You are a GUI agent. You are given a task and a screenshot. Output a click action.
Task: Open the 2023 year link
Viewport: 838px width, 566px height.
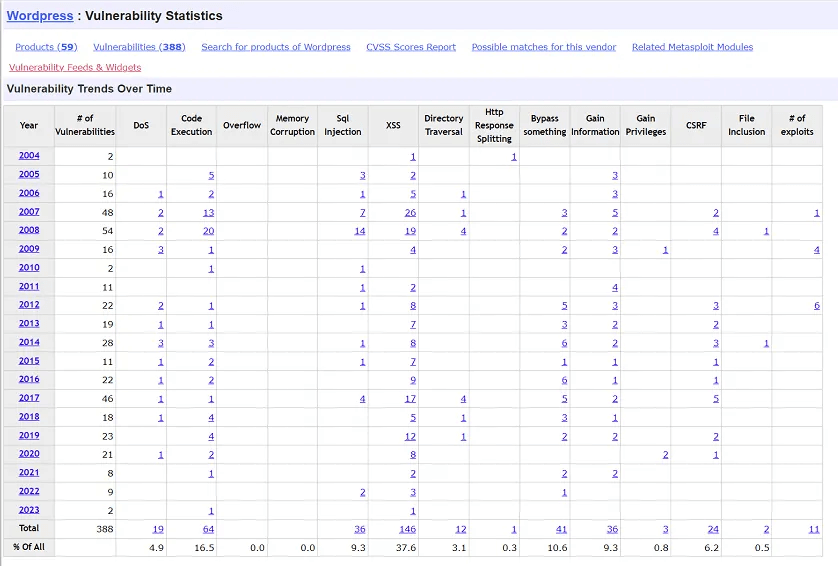[29, 510]
